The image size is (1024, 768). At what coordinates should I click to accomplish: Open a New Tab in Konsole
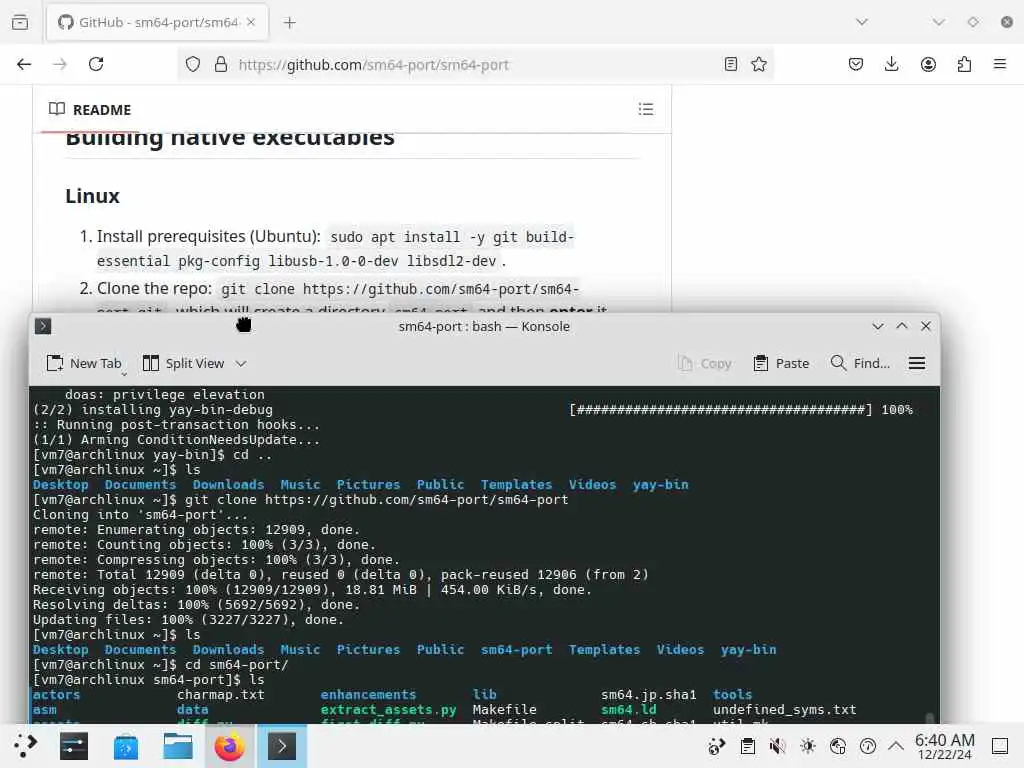(84, 363)
